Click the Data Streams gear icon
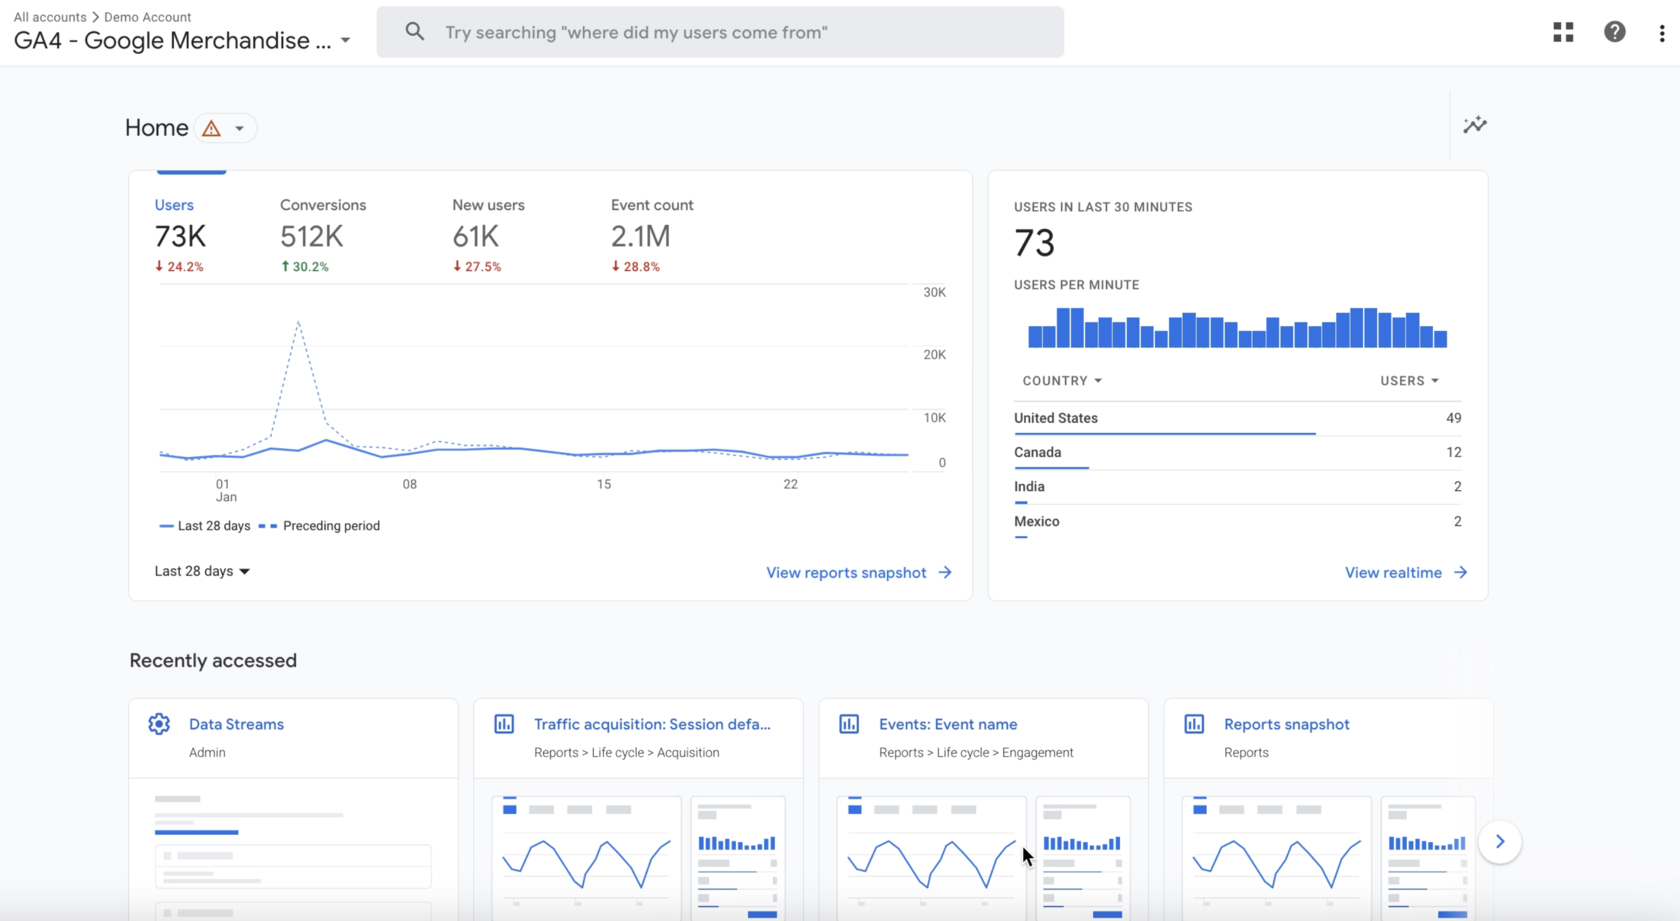Screen dimensions: 1680x921 point(159,724)
